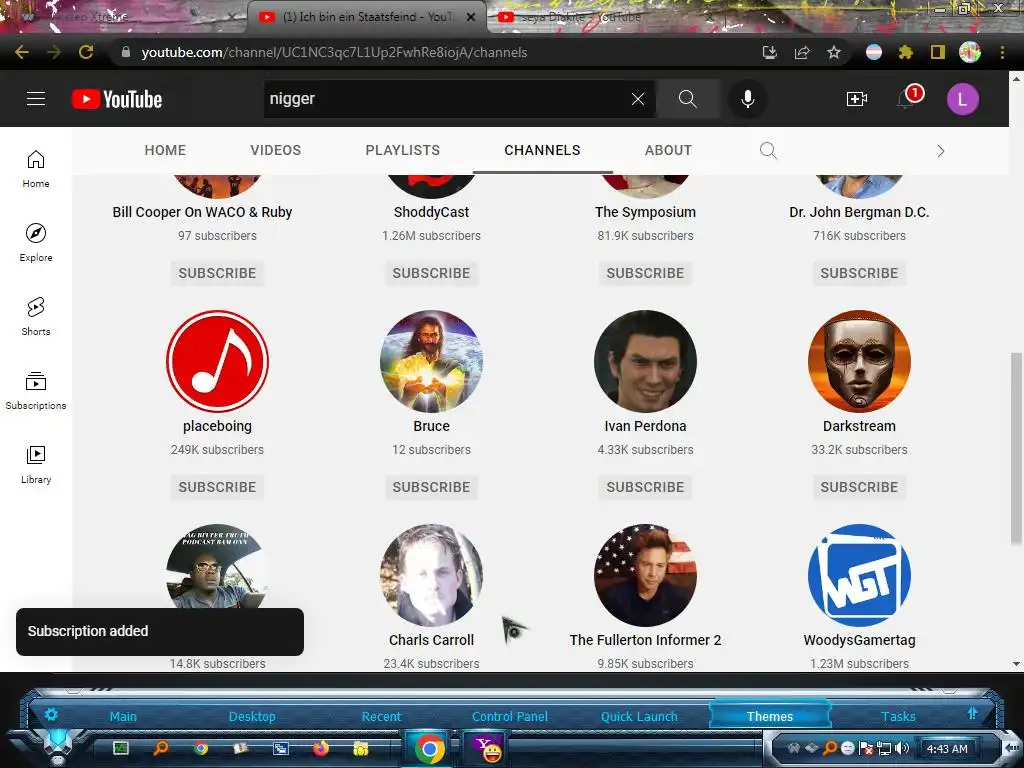Open the Darkstream mask avatar

point(859,361)
